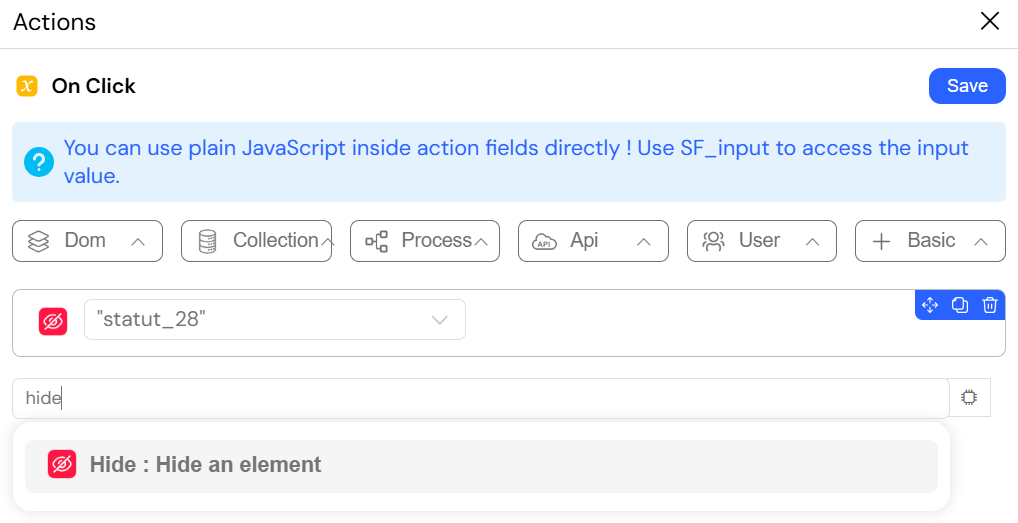This screenshot has height=523, width=1018.
Task: Click the chip icon beside search field
Action: [969, 397]
